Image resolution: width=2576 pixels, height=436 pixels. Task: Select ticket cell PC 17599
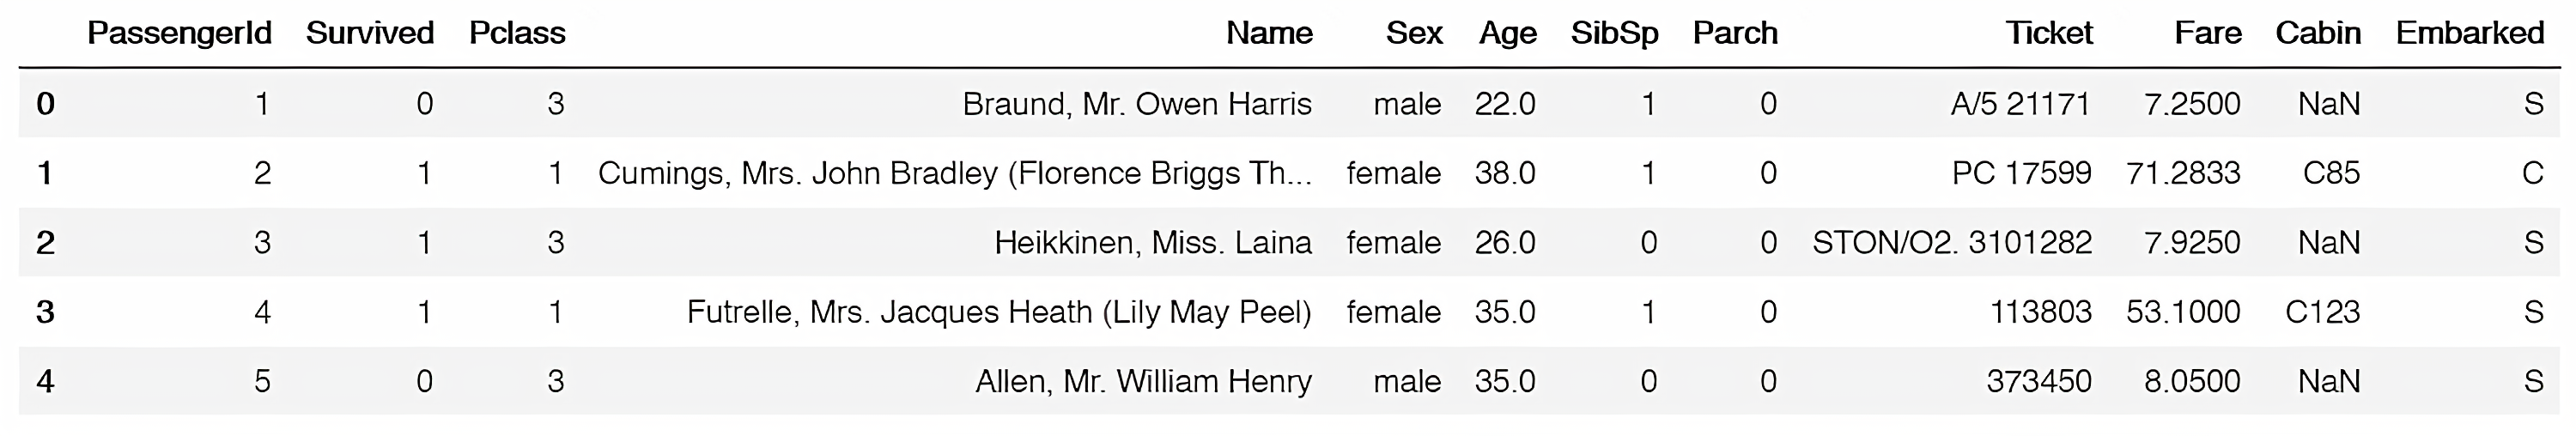click(2021, 174)
